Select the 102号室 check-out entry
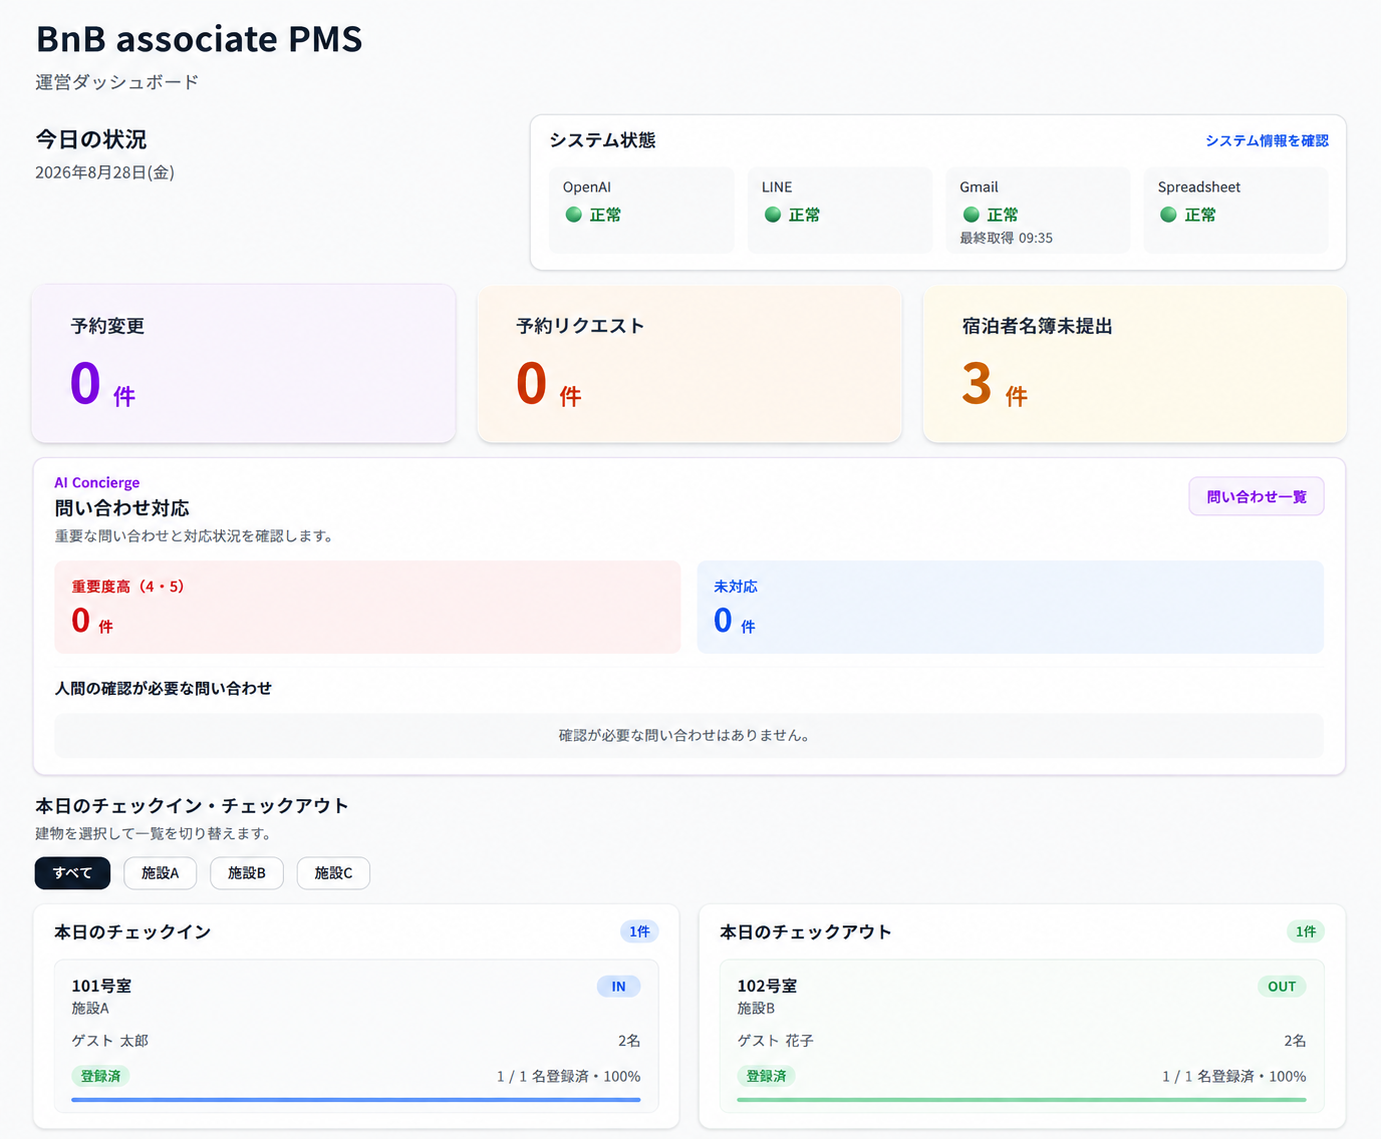The image size is (1381, 1139). click(x=1022, y=1036)
